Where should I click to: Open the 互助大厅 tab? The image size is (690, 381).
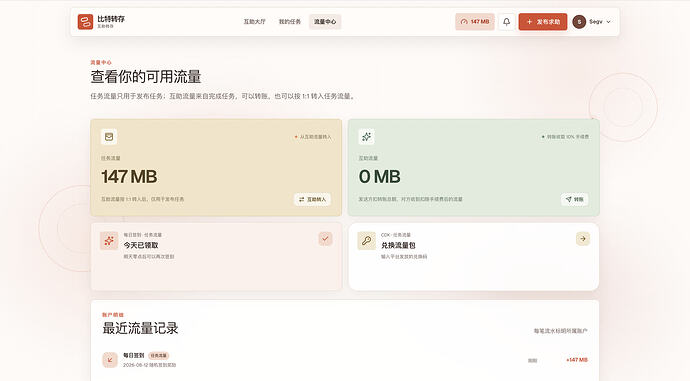click(254, 22)
